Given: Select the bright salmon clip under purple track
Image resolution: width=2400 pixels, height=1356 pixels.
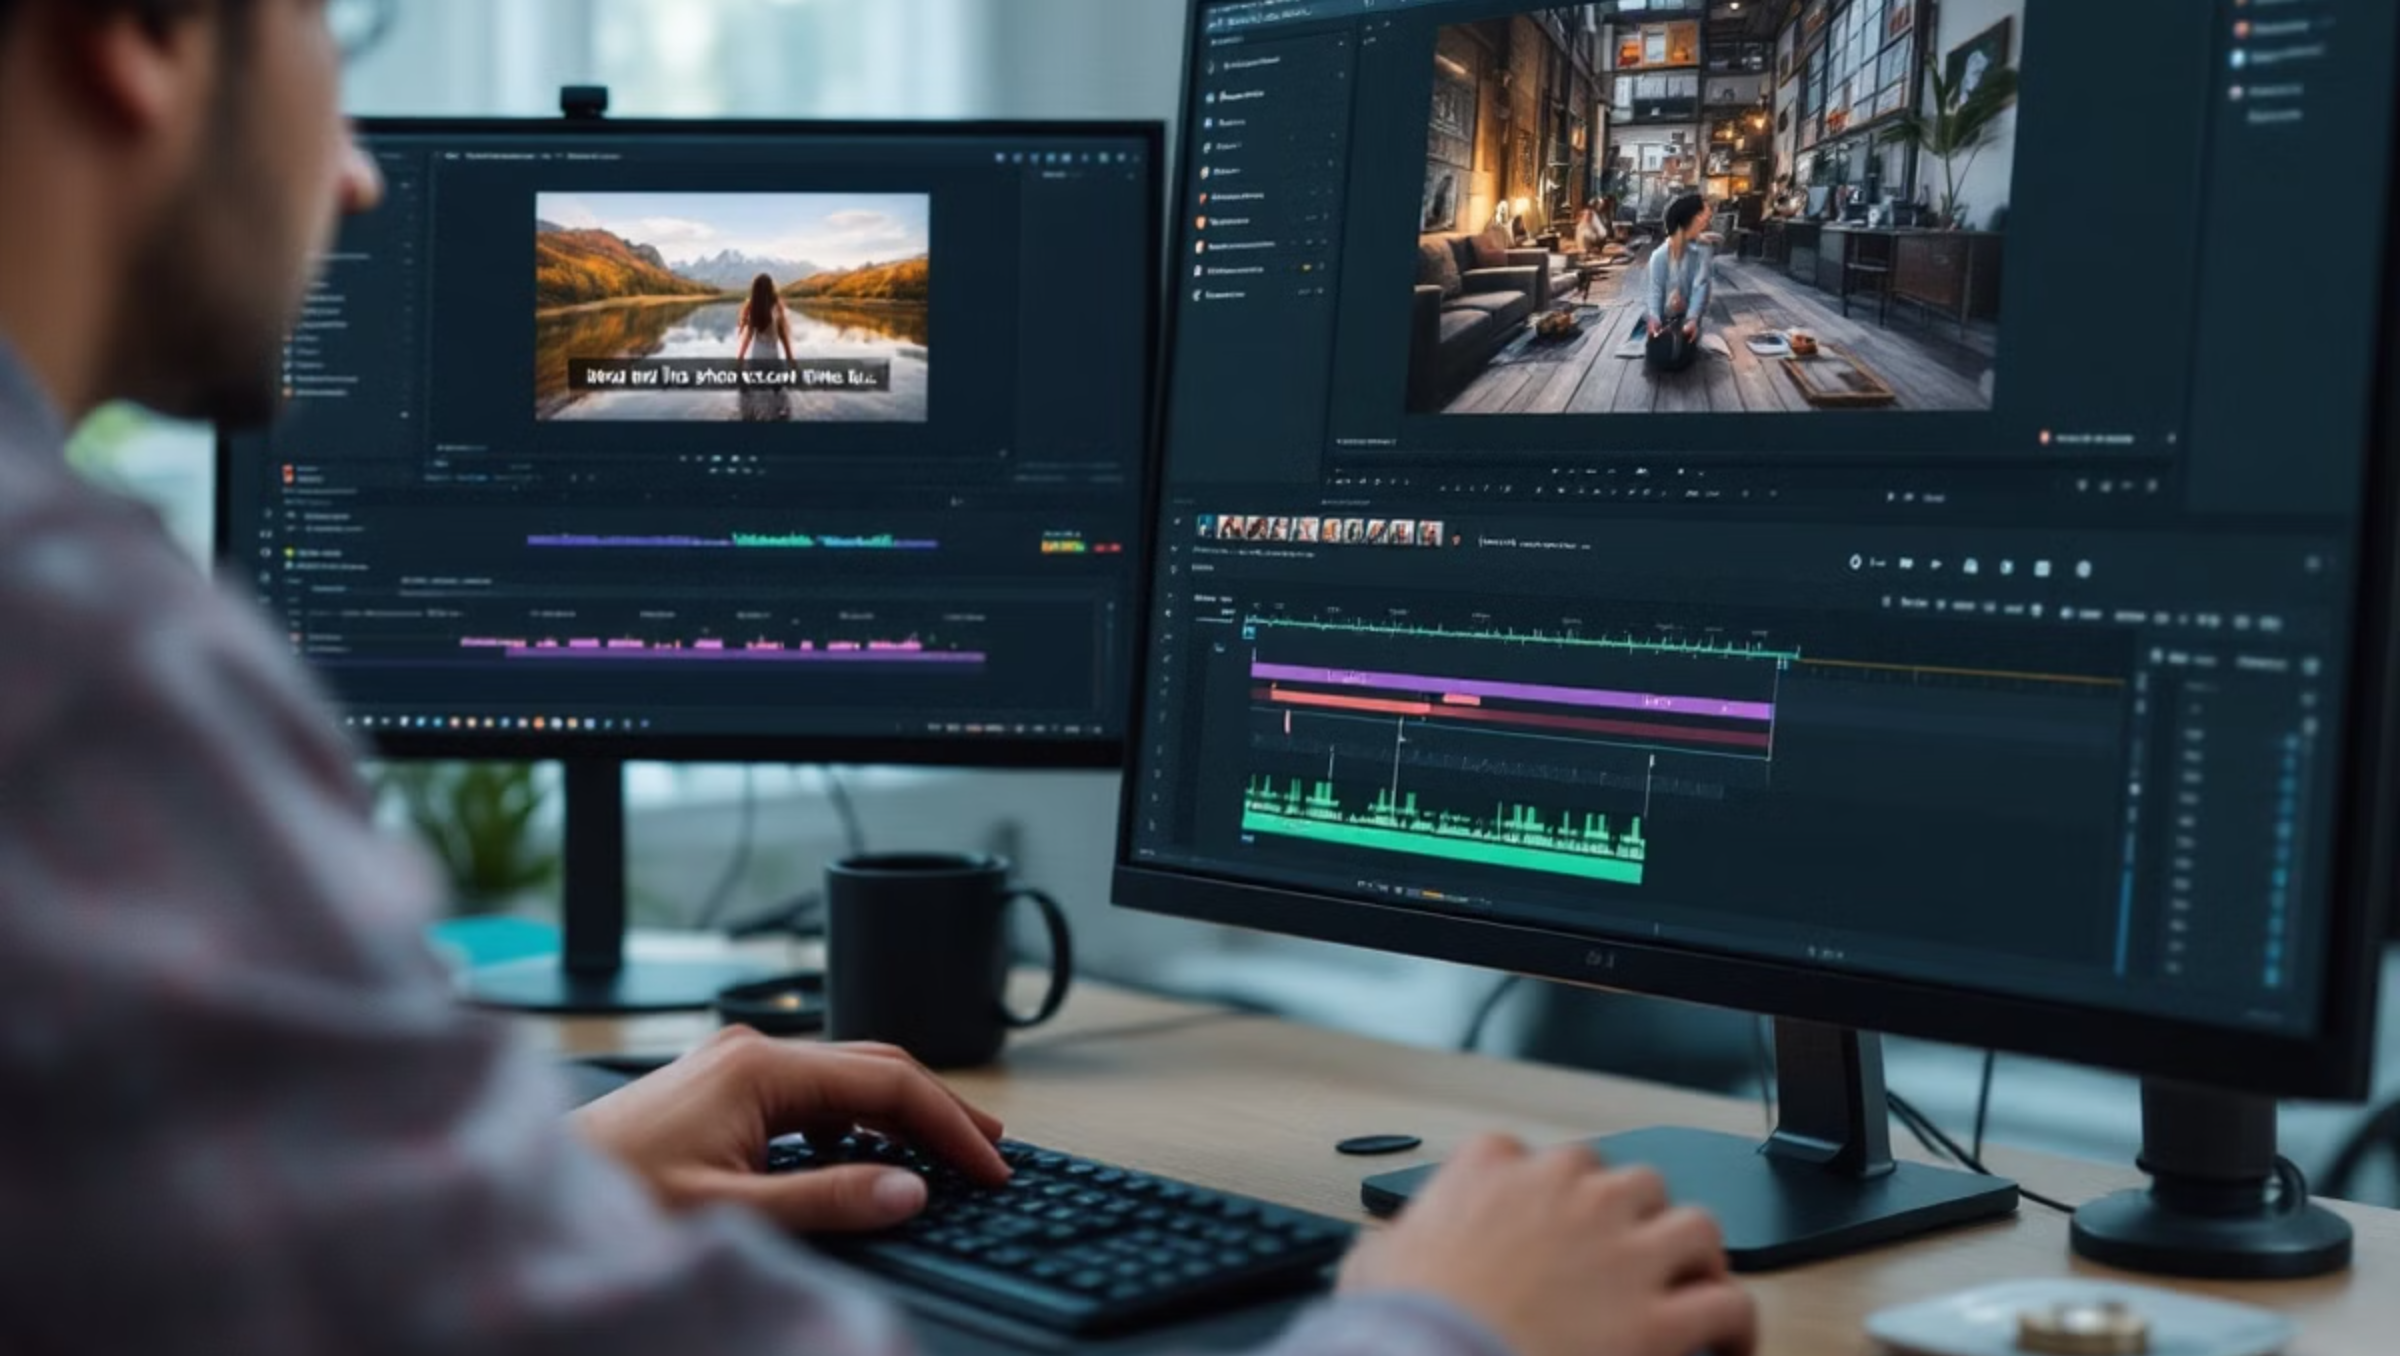Looking at the screenshot, I should point(1350,699).
